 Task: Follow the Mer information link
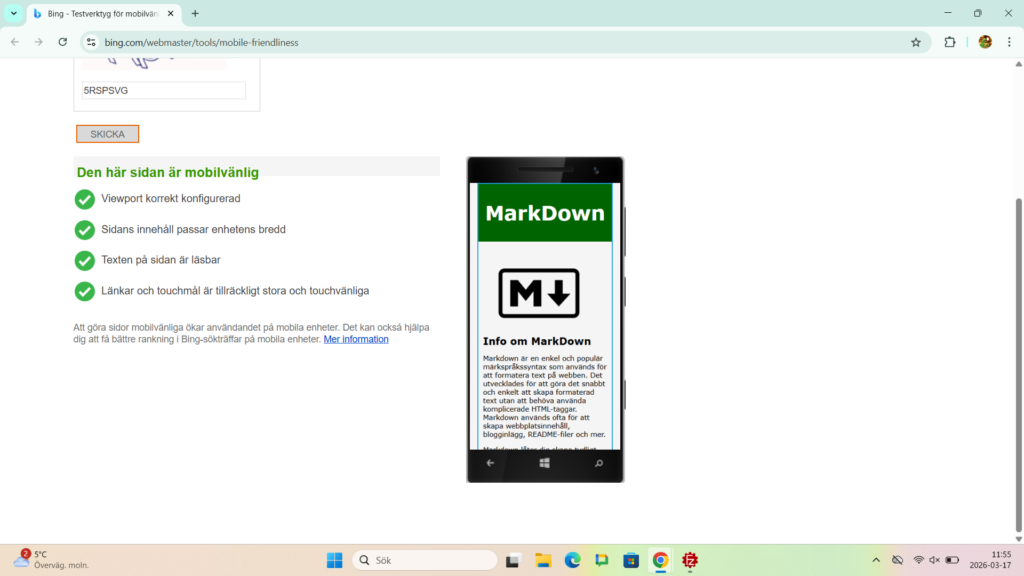click(356, 340)
